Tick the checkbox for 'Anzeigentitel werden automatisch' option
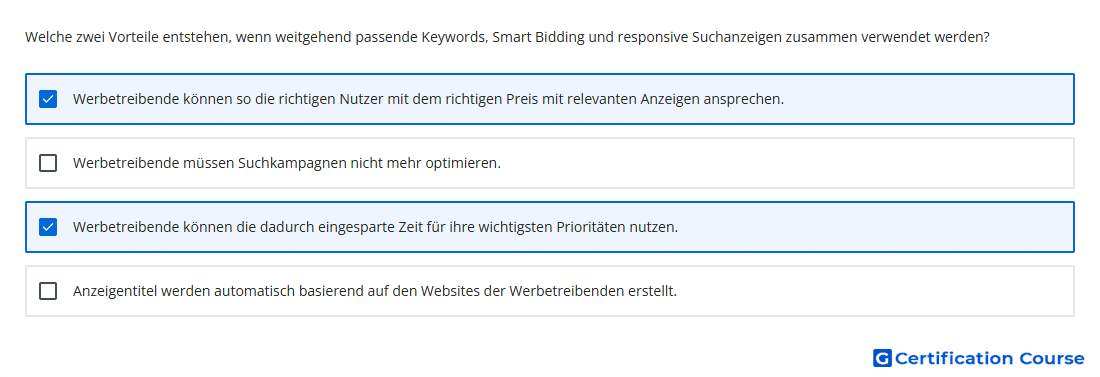 pos(48,291)
